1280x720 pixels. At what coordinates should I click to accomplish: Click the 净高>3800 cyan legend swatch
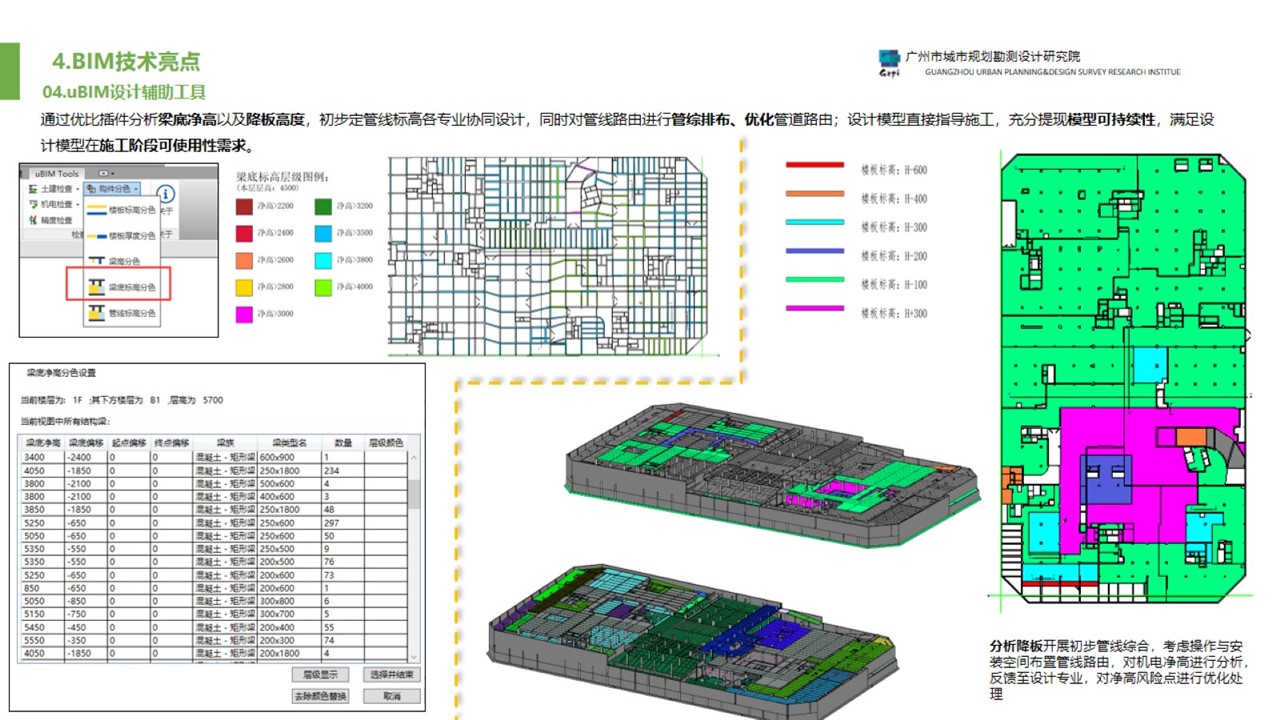[324, 262]
